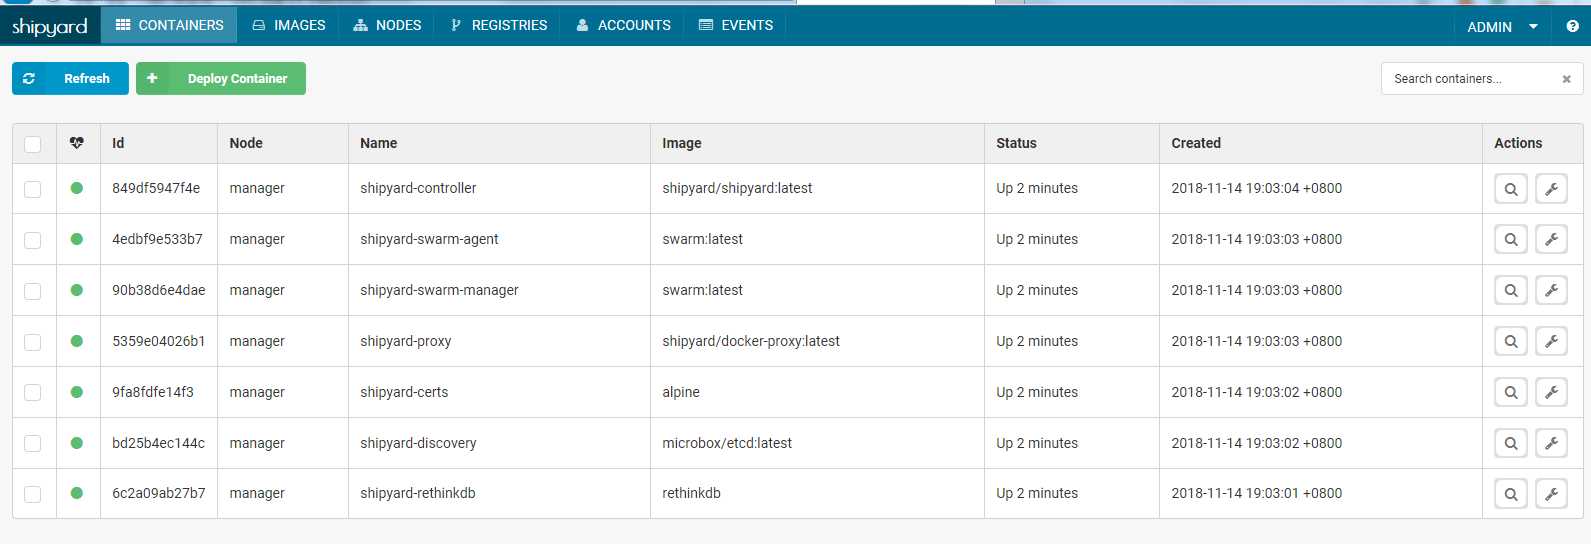Inspect shipyard-discovery using magnifier icon
Image resolution: width=1591 pixels, height=544 pixels.
pyautogui.click(x=1511, y=444)
